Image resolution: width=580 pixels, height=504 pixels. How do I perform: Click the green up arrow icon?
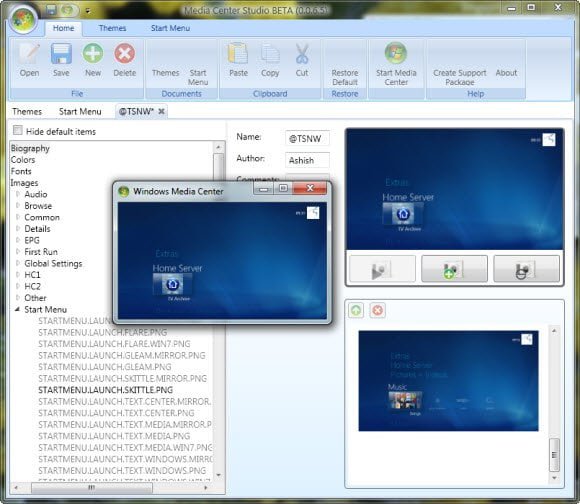click(x=356, y=310)
